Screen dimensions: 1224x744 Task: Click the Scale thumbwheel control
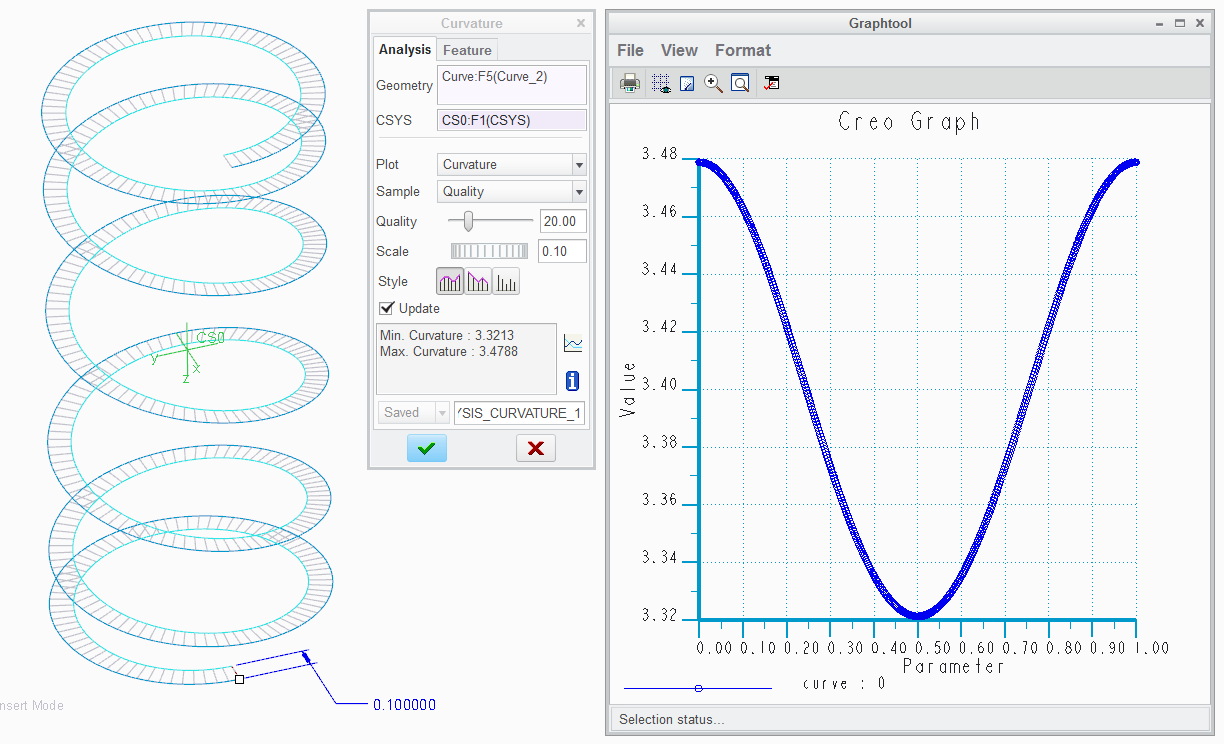489,251
